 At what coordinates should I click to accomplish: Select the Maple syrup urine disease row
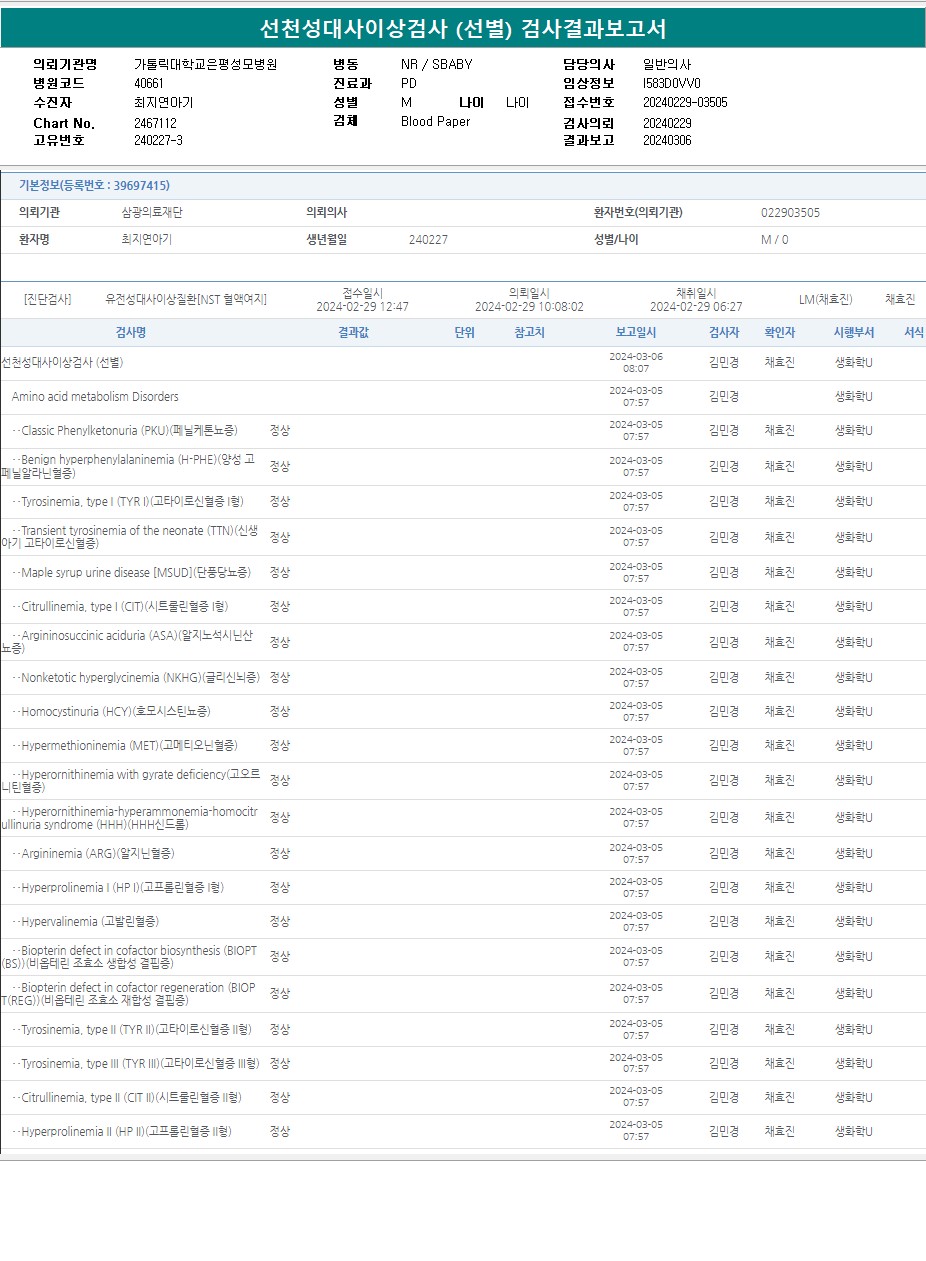point(135,573)
